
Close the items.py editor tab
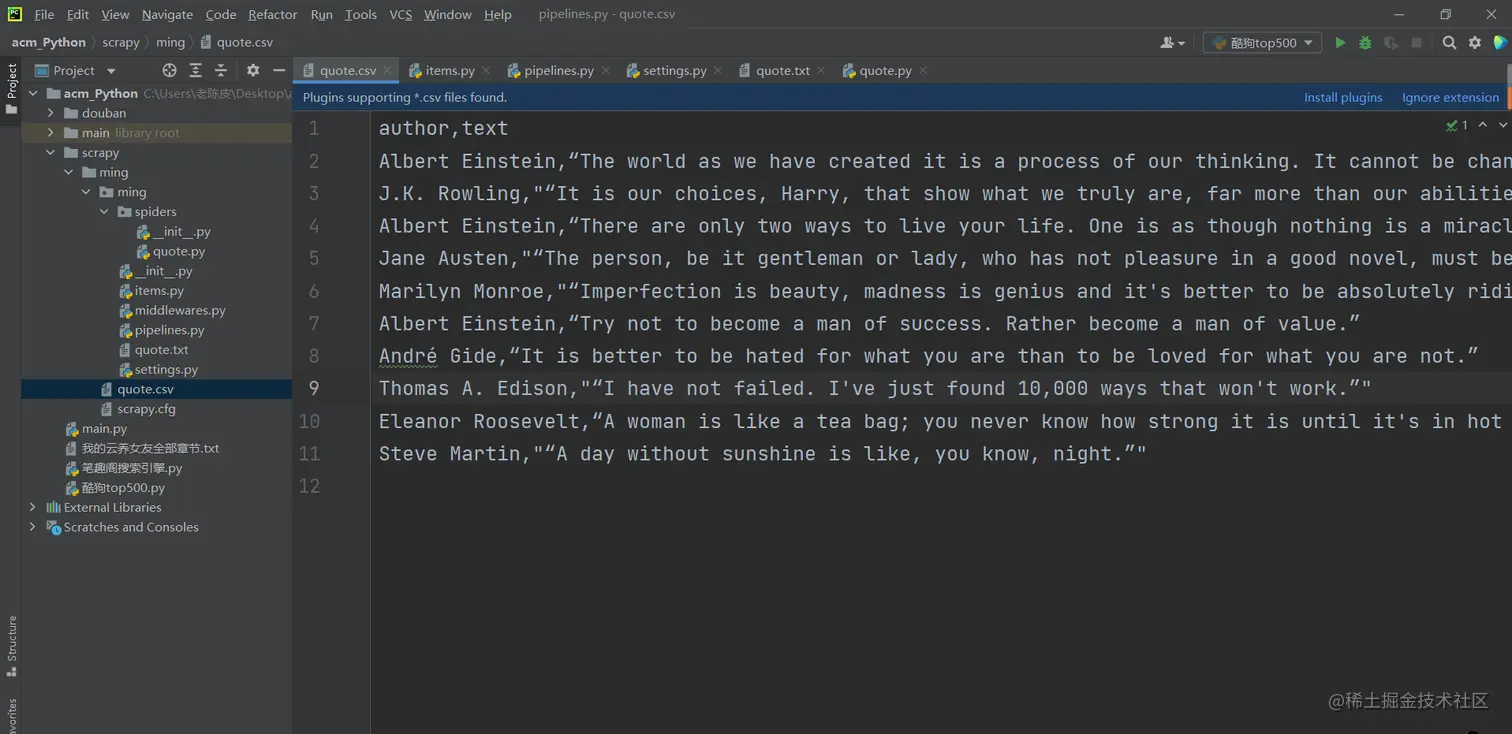[x=486, y=70]
